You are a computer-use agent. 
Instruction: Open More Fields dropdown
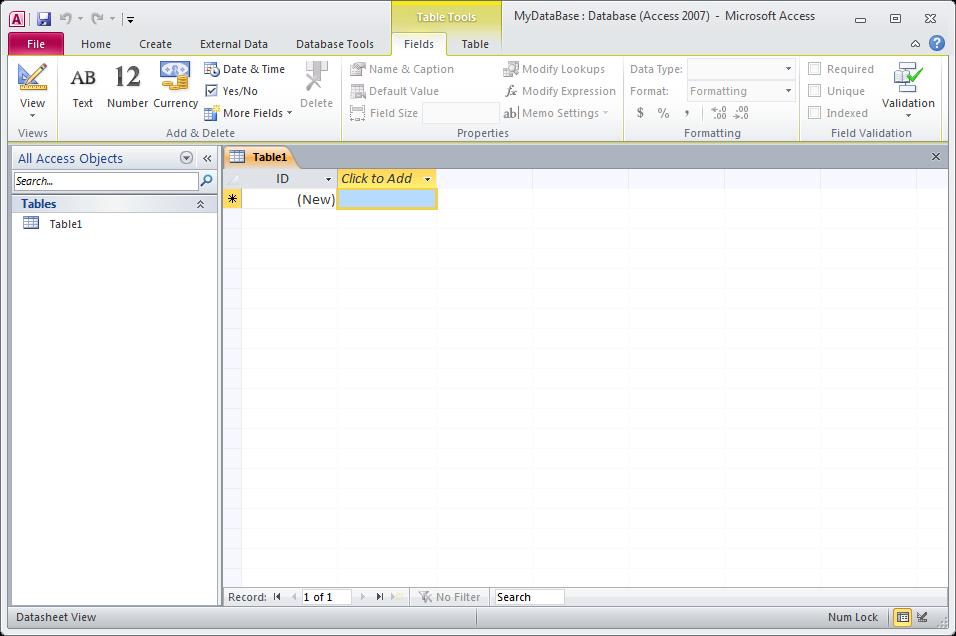coord(248,113)
